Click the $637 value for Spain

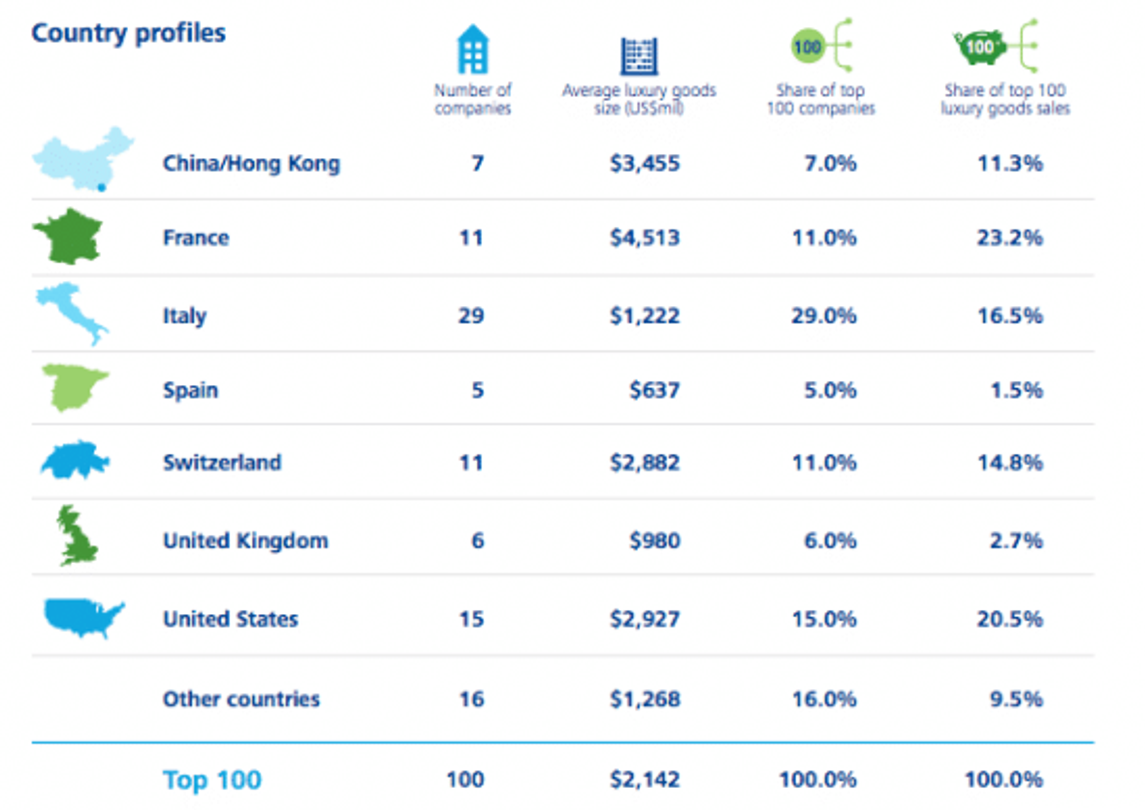click(655, 390)
